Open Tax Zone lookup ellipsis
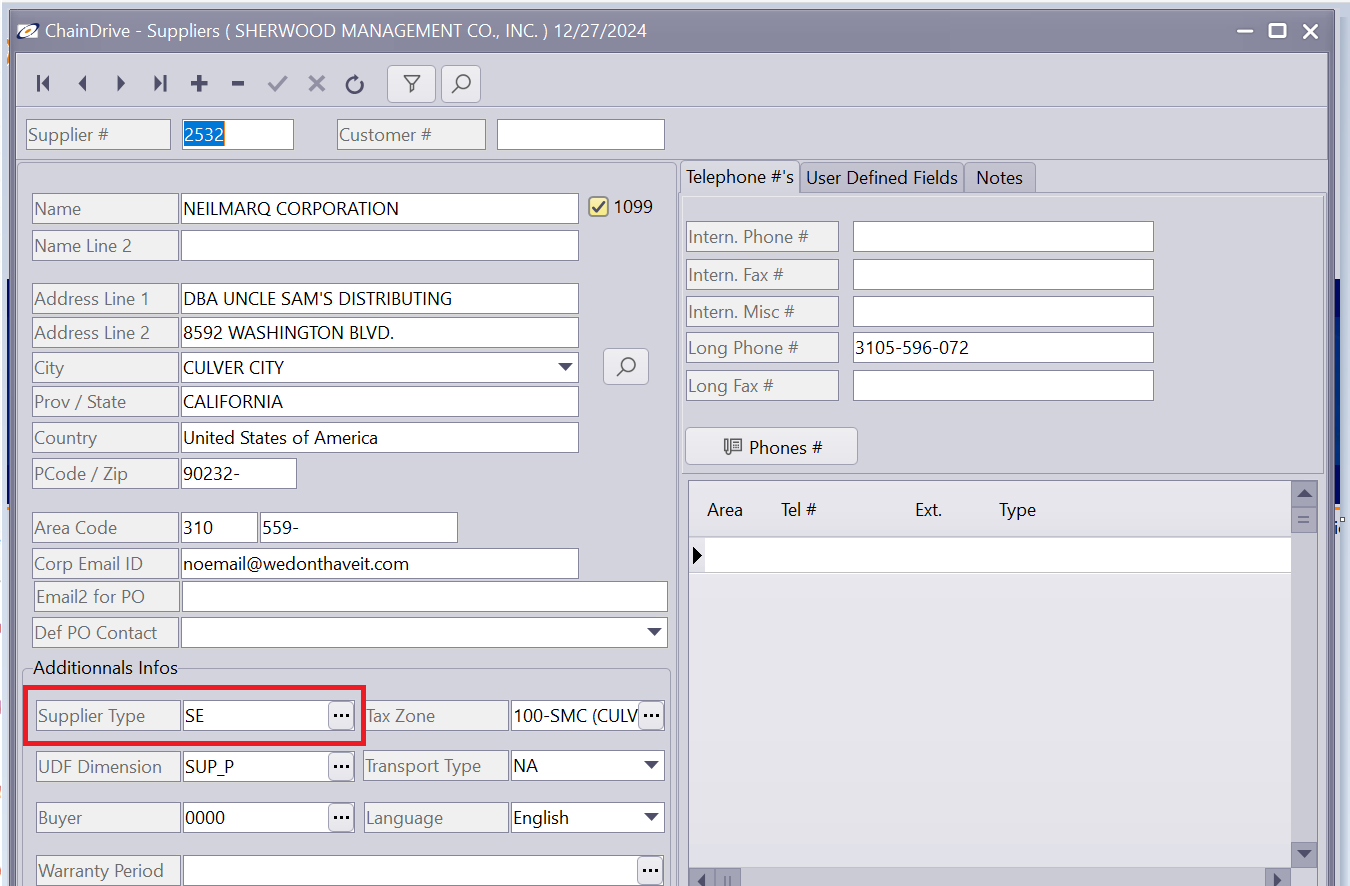Viewport: 1350px width, 886px height. click(x=652, y=715)
